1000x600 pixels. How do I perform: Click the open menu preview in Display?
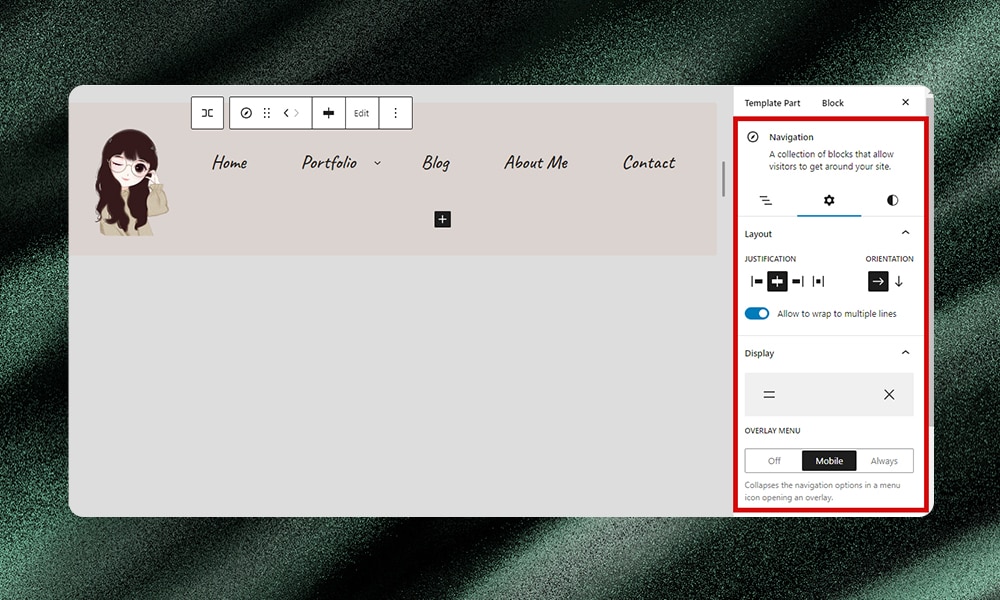769,394
